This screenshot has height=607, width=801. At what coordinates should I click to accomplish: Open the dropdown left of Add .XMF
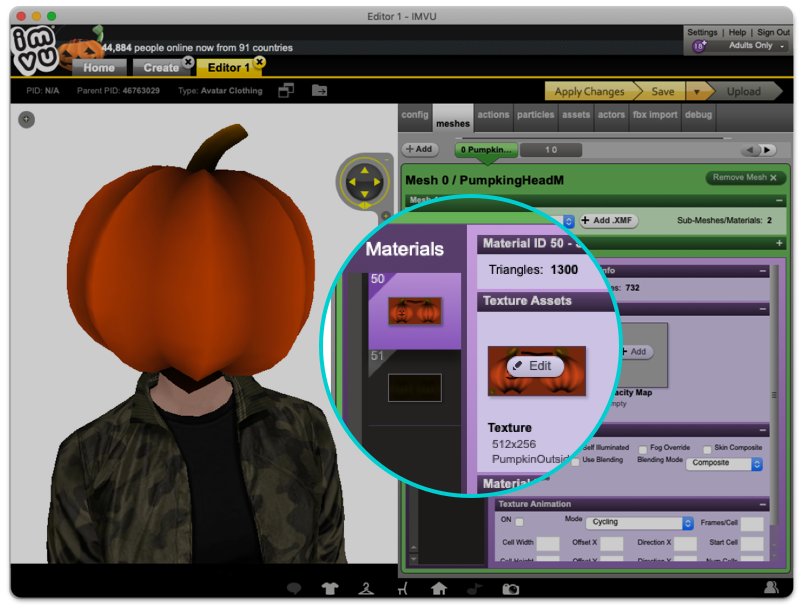click(569, 221)
